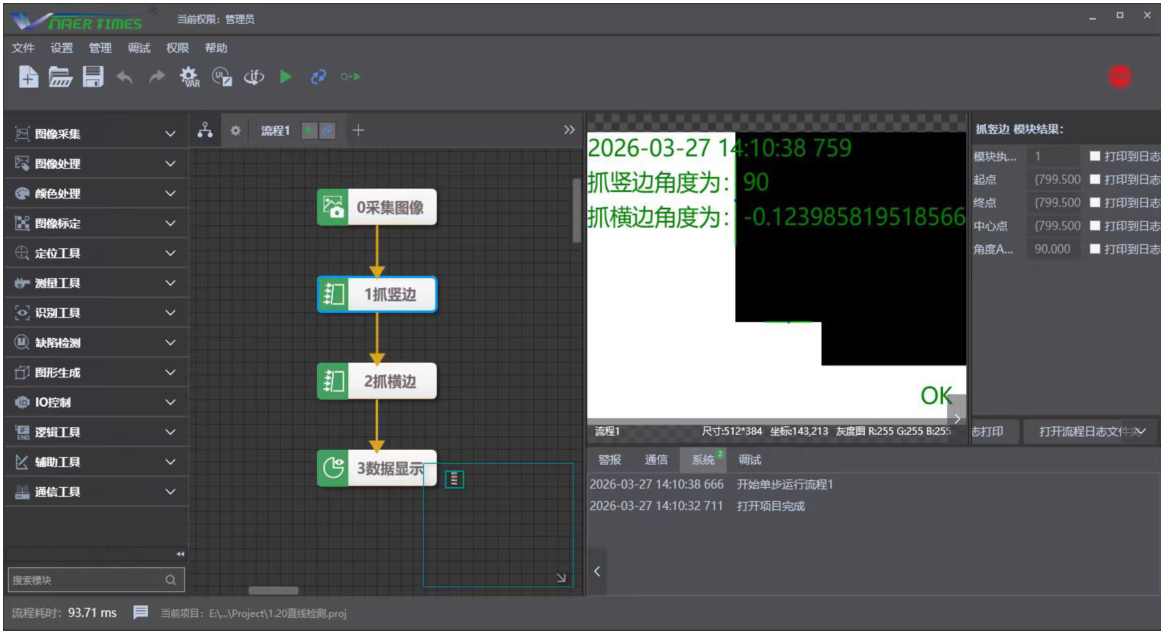Screen dimensions: 1166x636
Task: Open the 设置 menu
Action: pos(62,48)
